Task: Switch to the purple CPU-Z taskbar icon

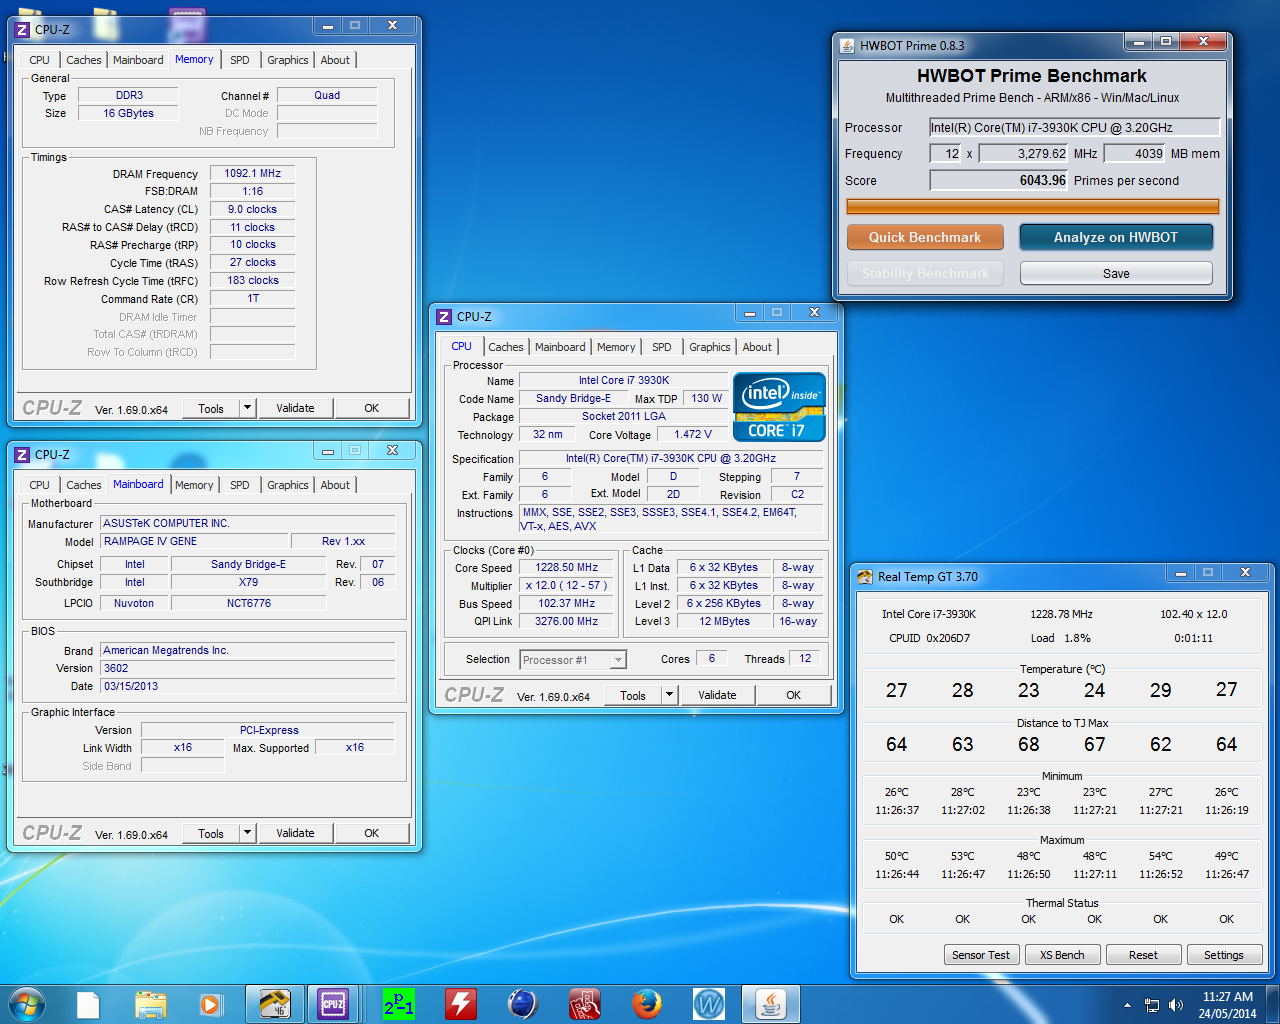Action: click(x=333, y=1004)
